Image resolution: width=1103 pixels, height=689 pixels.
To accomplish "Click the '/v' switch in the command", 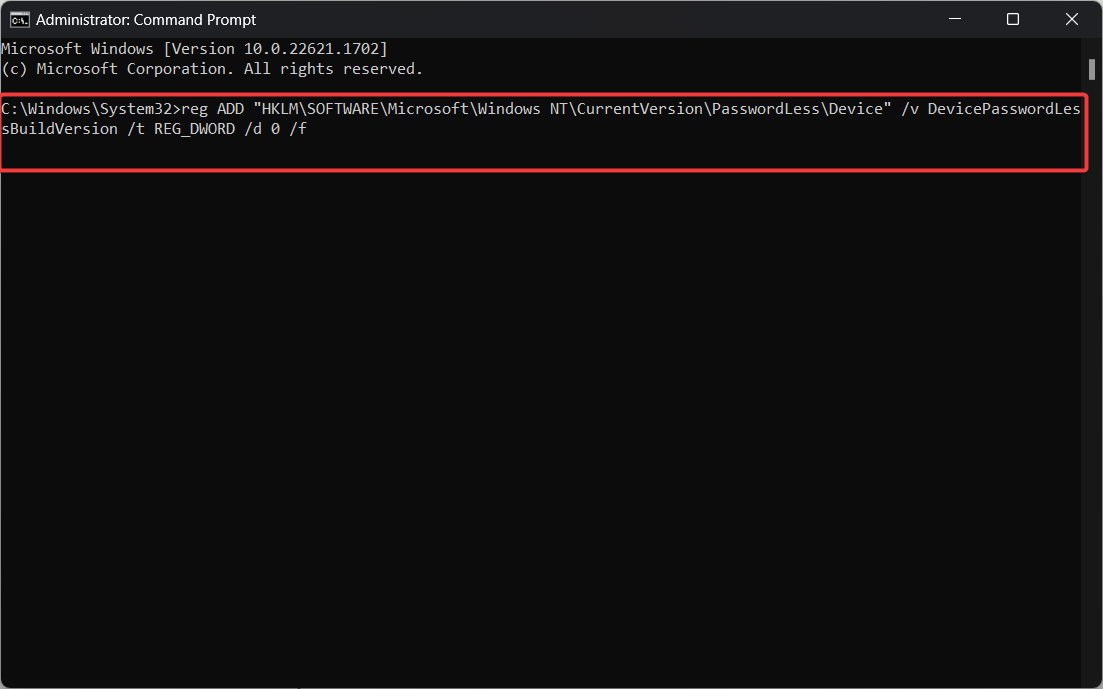I will click(910, 108).
